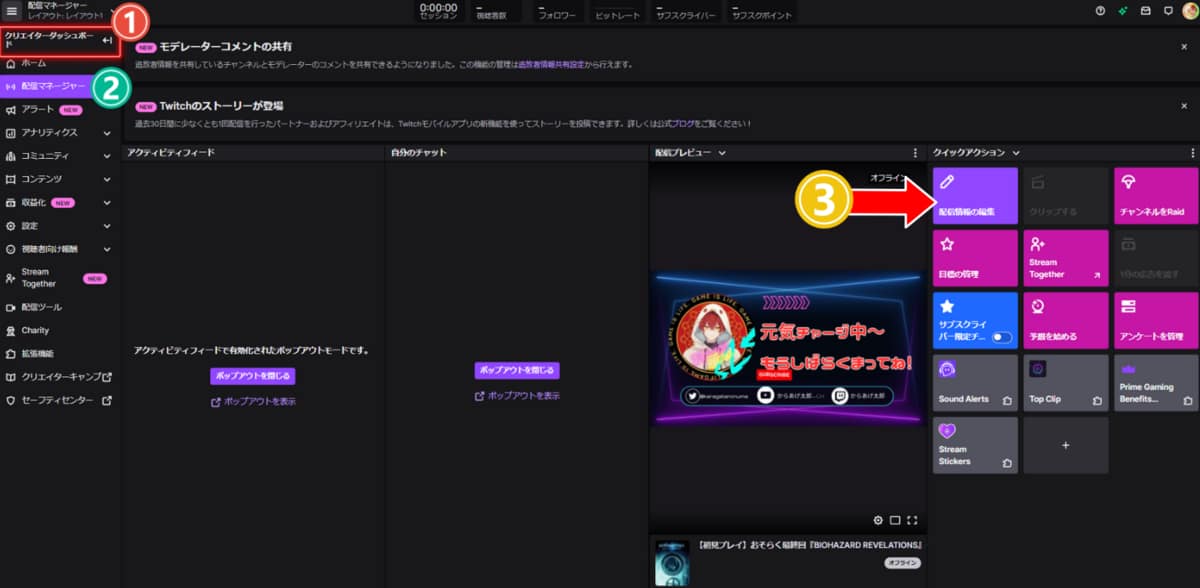
Task: Open Stream Stickers extension tile
Action: pyautogui.click(x=975, y=445)
